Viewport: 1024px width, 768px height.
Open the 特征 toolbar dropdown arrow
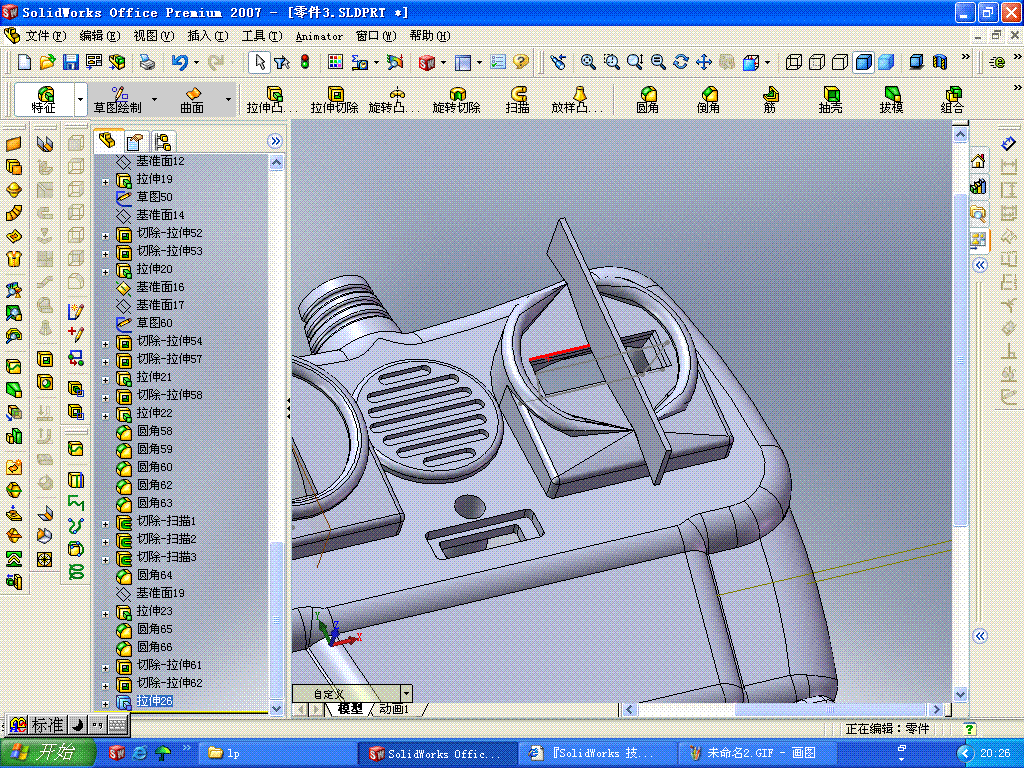point(80,100)
